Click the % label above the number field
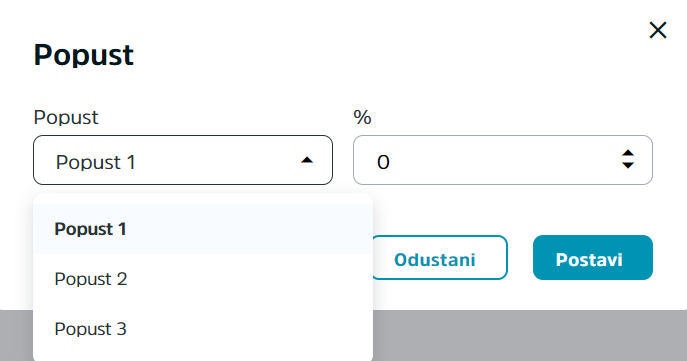The image size is (687, 361). 362,117
